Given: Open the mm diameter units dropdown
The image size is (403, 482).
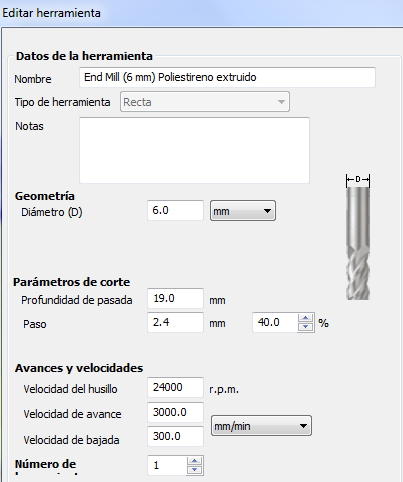Looking at the screenshot, I should point(243,211).
